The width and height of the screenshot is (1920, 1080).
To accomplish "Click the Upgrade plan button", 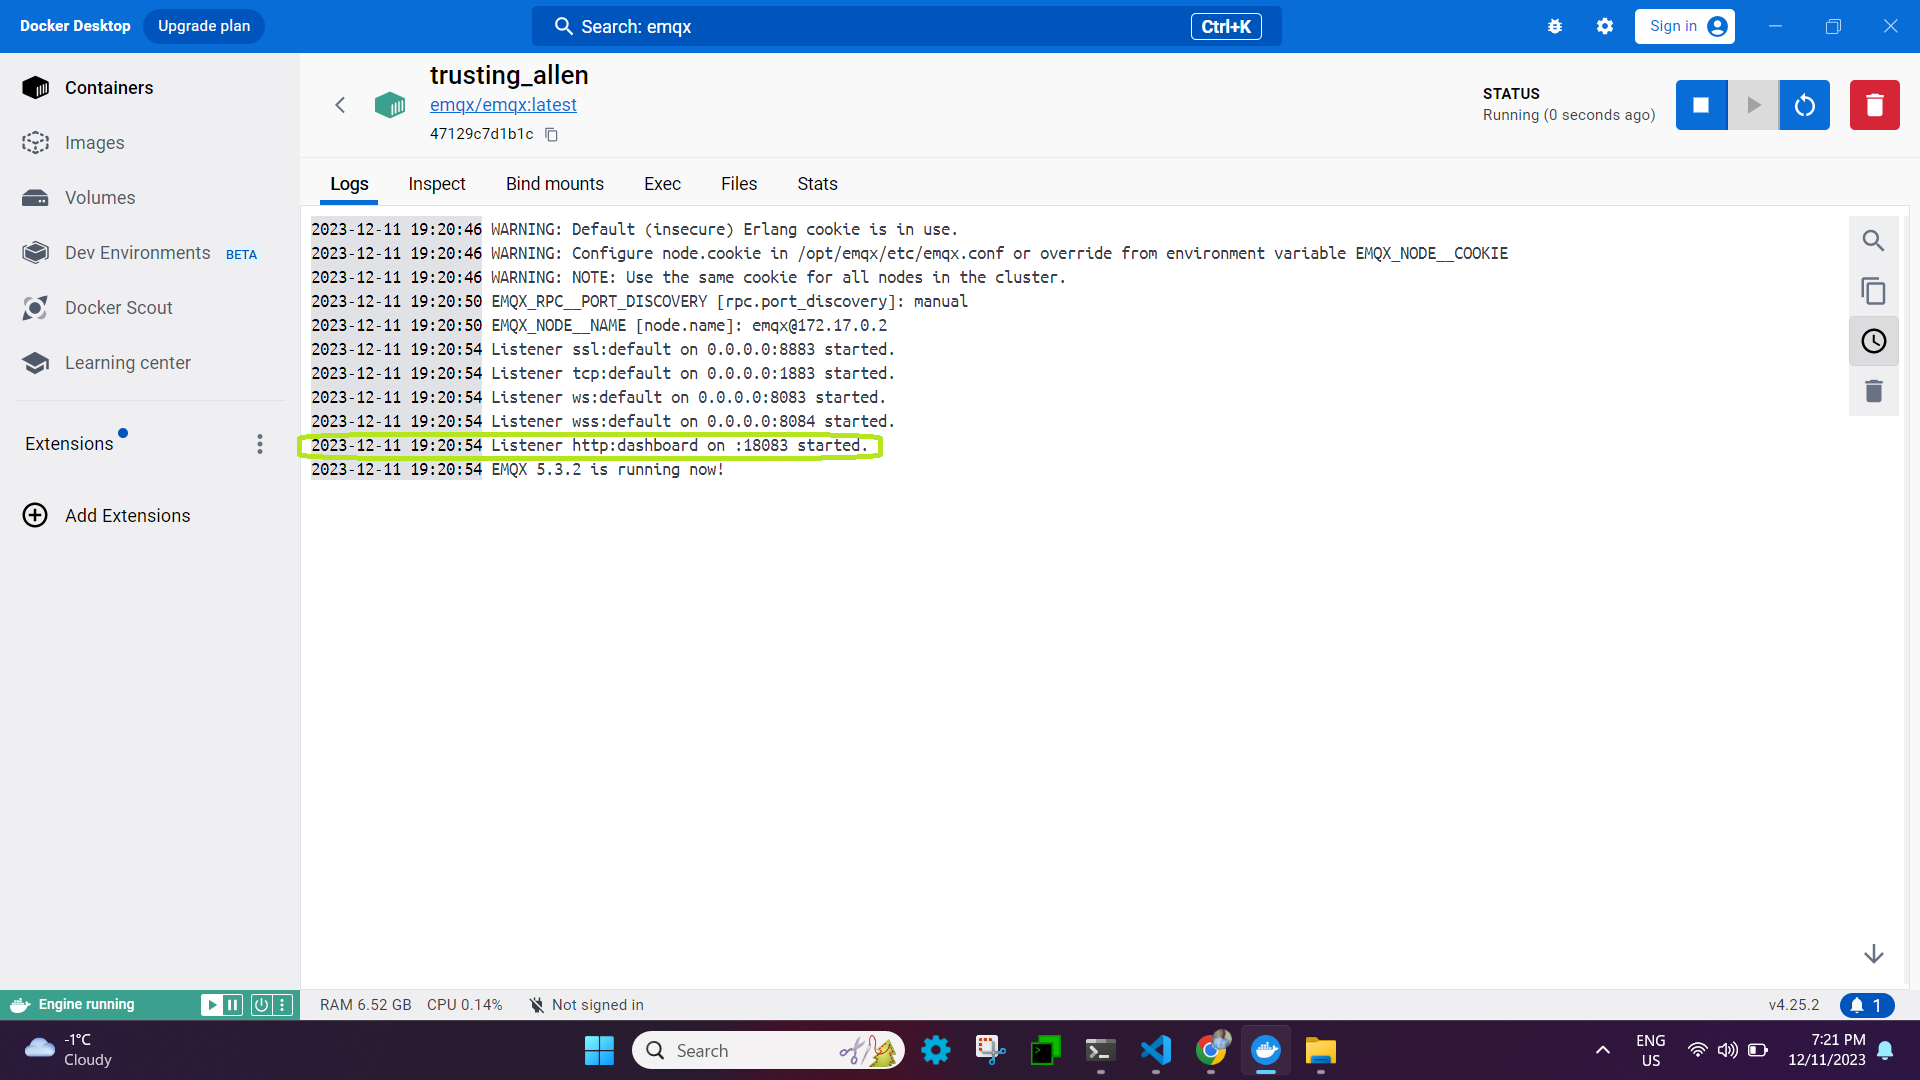I will 204,26.
